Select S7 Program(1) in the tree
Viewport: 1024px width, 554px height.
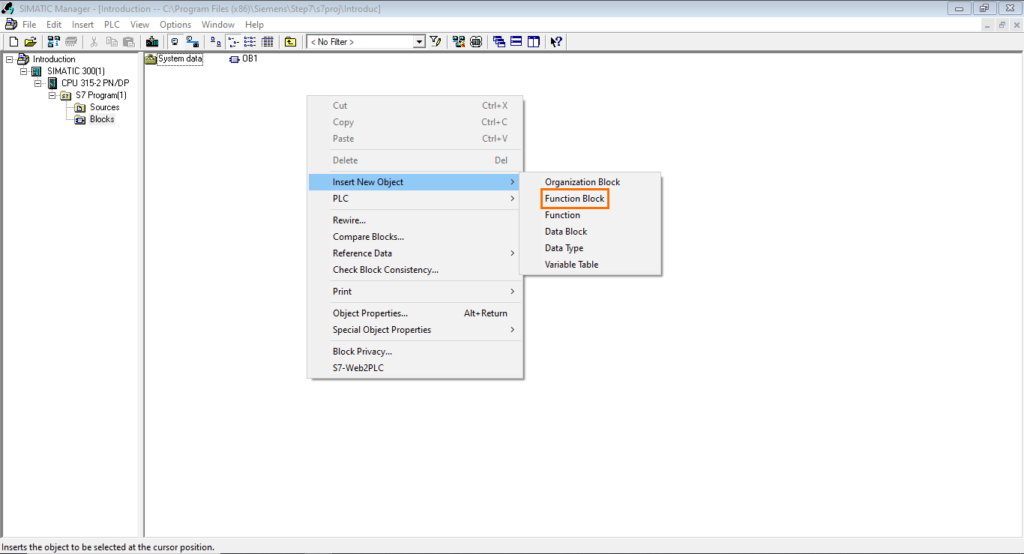[x=101, y=95]
